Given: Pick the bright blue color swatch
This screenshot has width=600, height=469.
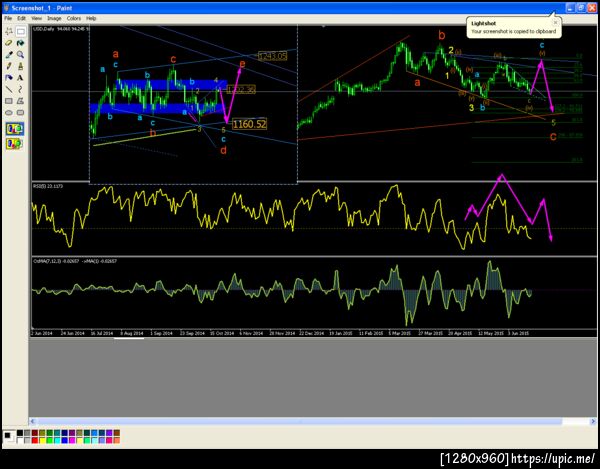Looking at the screenshot, I should pos(65,441).
